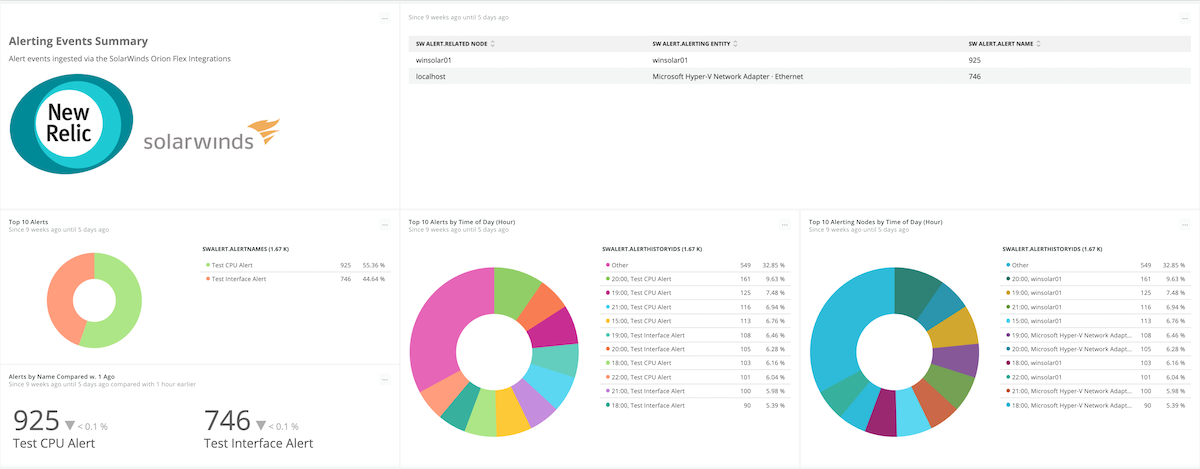Open the alert table widget ellipsis menu
Image resolution: width=1200 pixels, height=469 pixels.
[1185, 19]
